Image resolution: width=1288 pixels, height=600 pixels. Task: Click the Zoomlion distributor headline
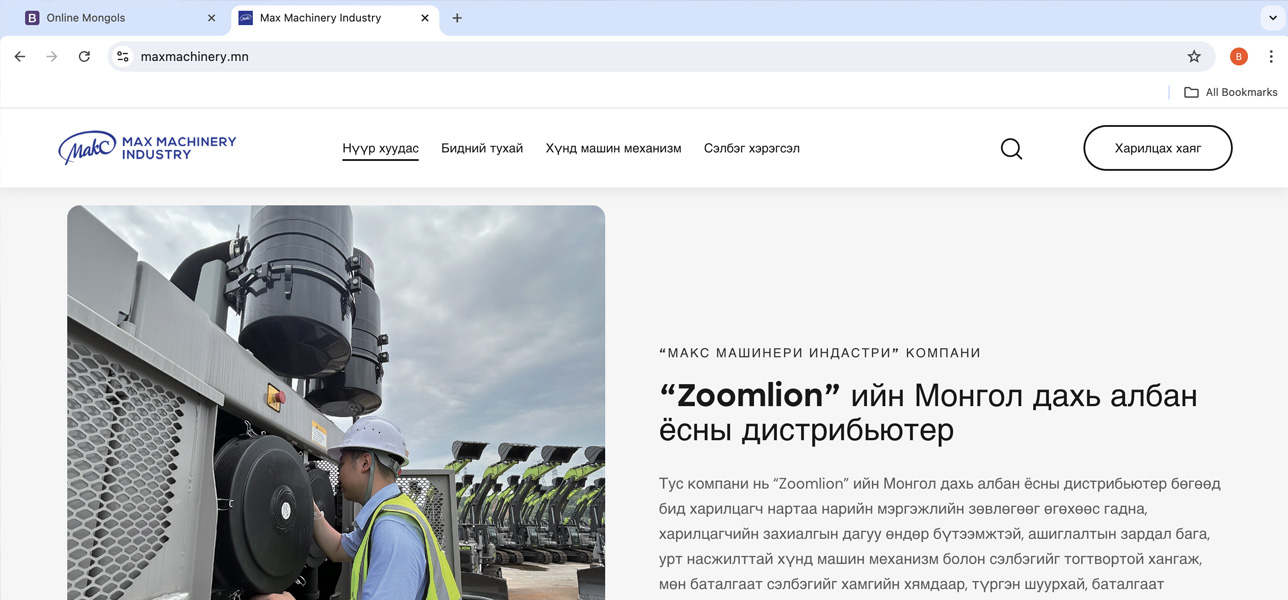928,412
